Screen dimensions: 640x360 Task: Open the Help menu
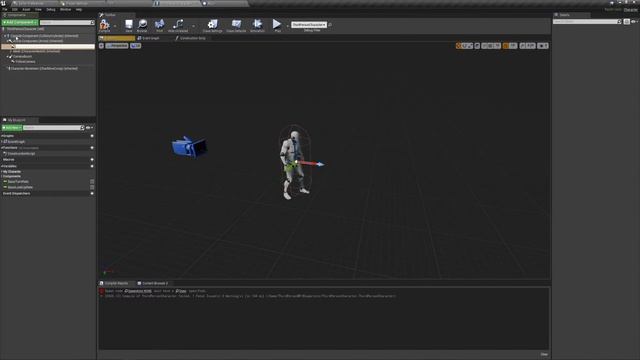79,9
